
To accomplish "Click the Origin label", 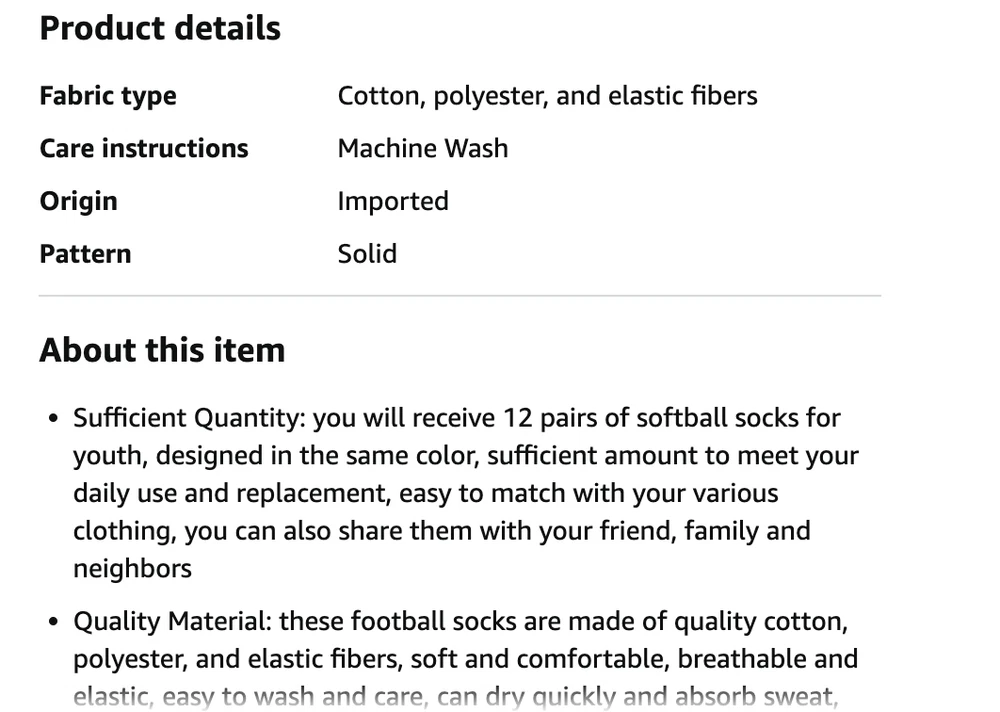I will point(78,201).
